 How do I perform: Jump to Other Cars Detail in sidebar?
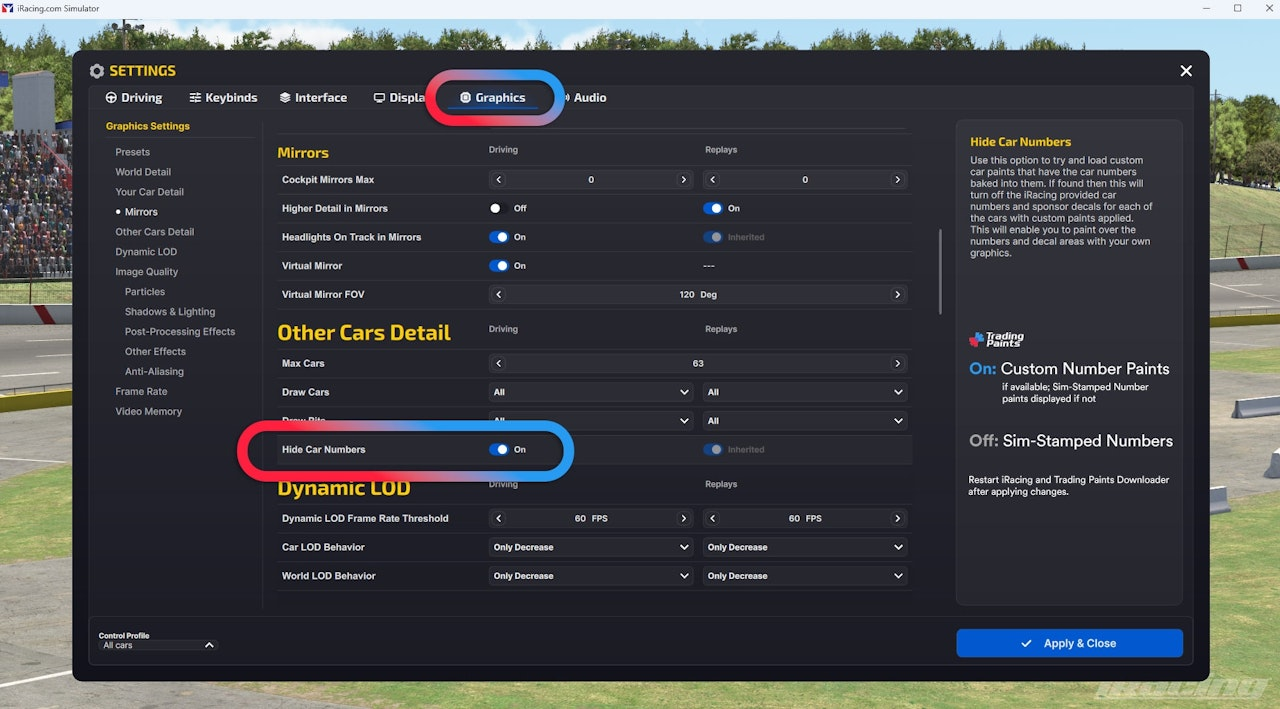[x=154, y=232]
